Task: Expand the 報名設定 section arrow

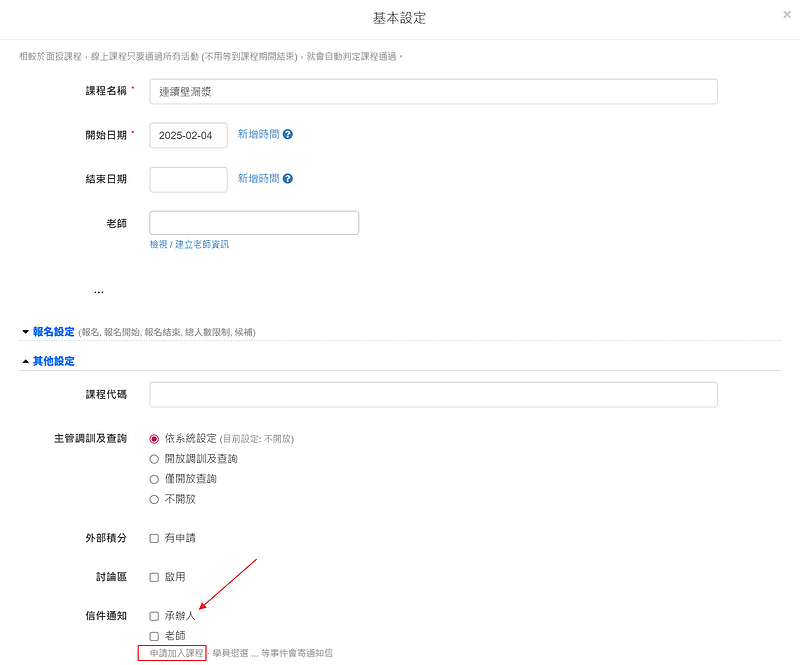Action: tap(26, 332)
